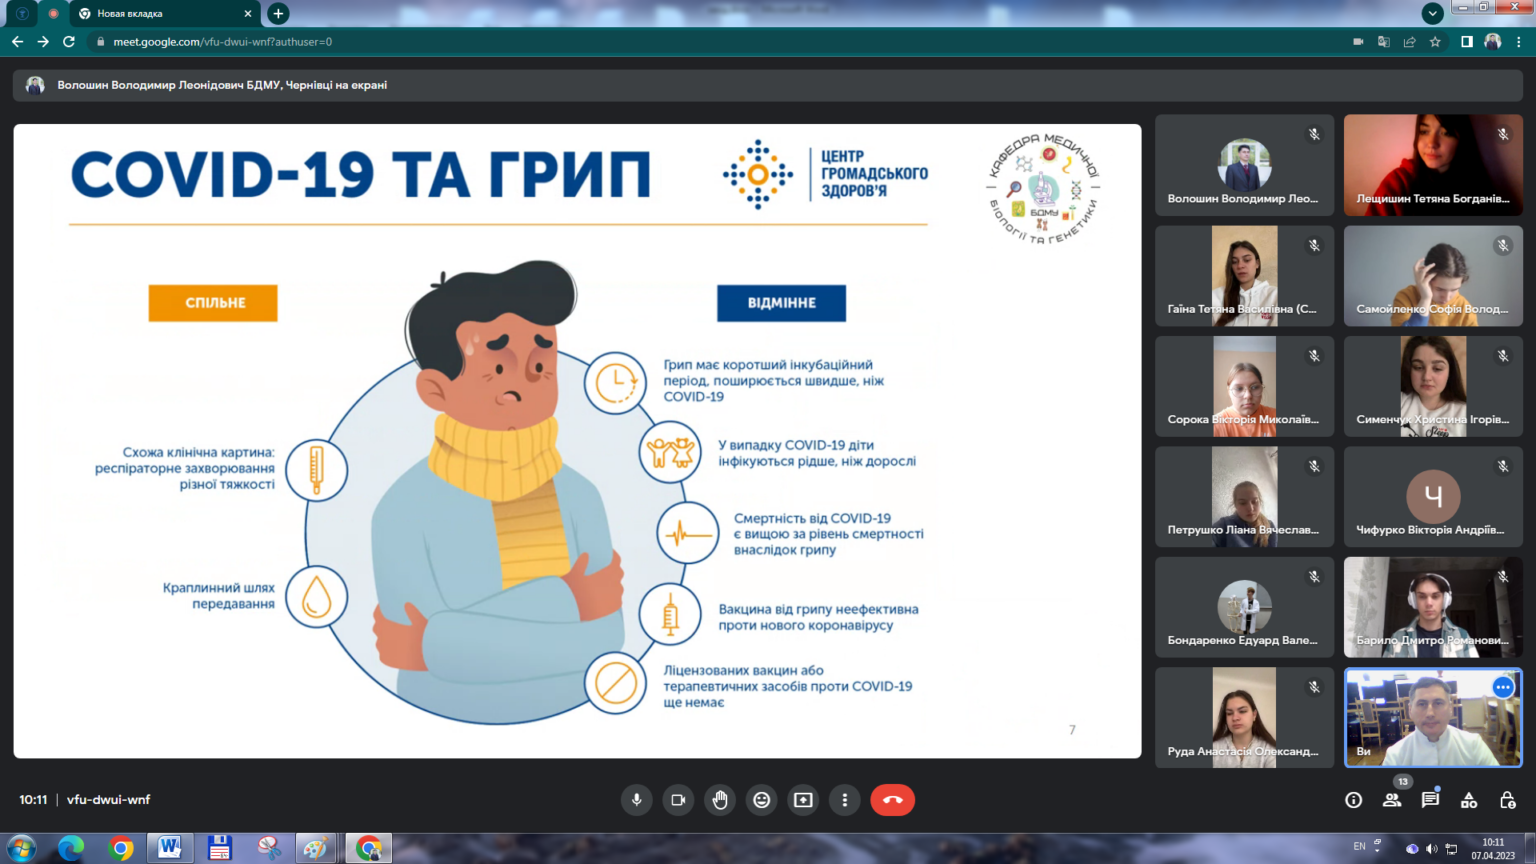Open the emoji reactions button
1536x864 pixels.
click(x=762, y=800)
